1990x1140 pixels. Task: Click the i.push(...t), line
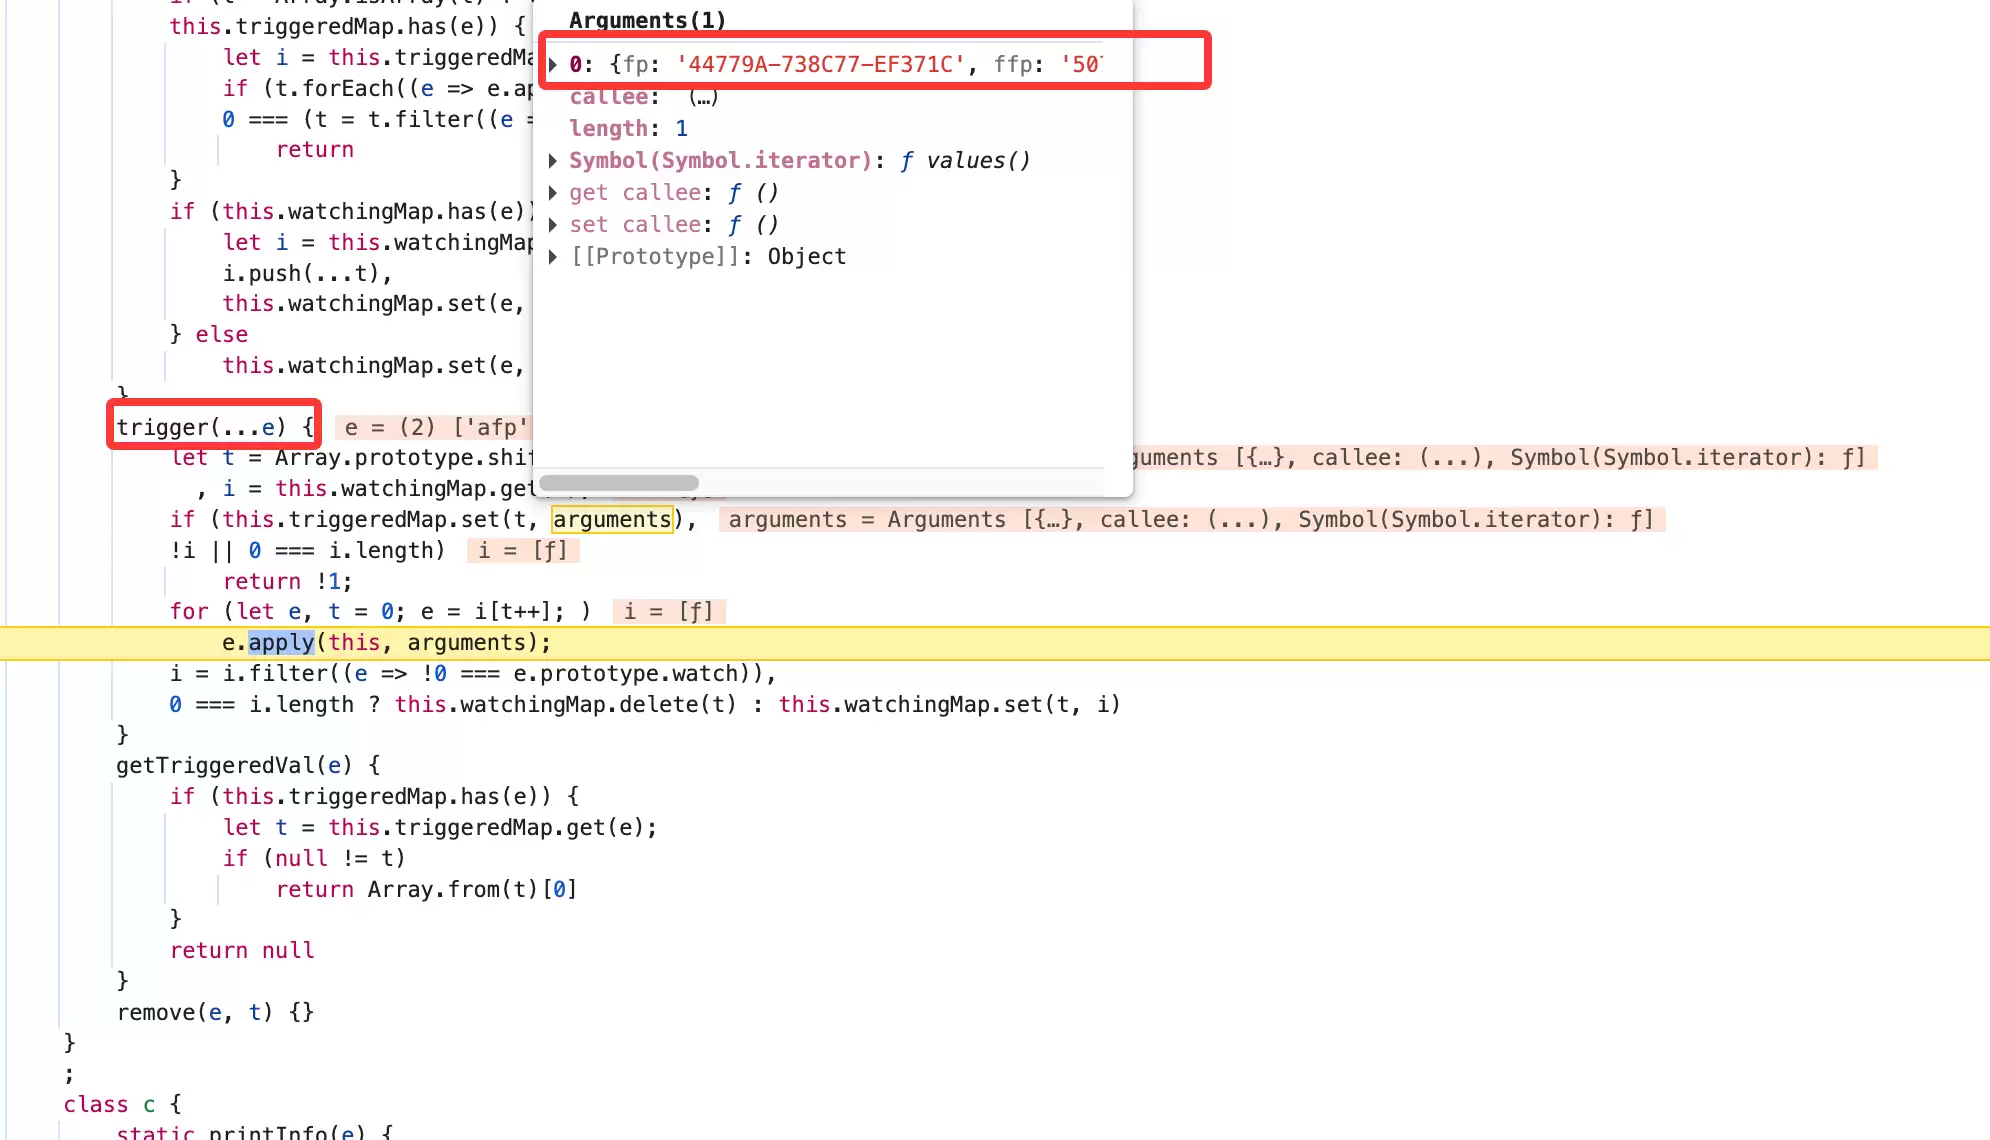[308, 274]
